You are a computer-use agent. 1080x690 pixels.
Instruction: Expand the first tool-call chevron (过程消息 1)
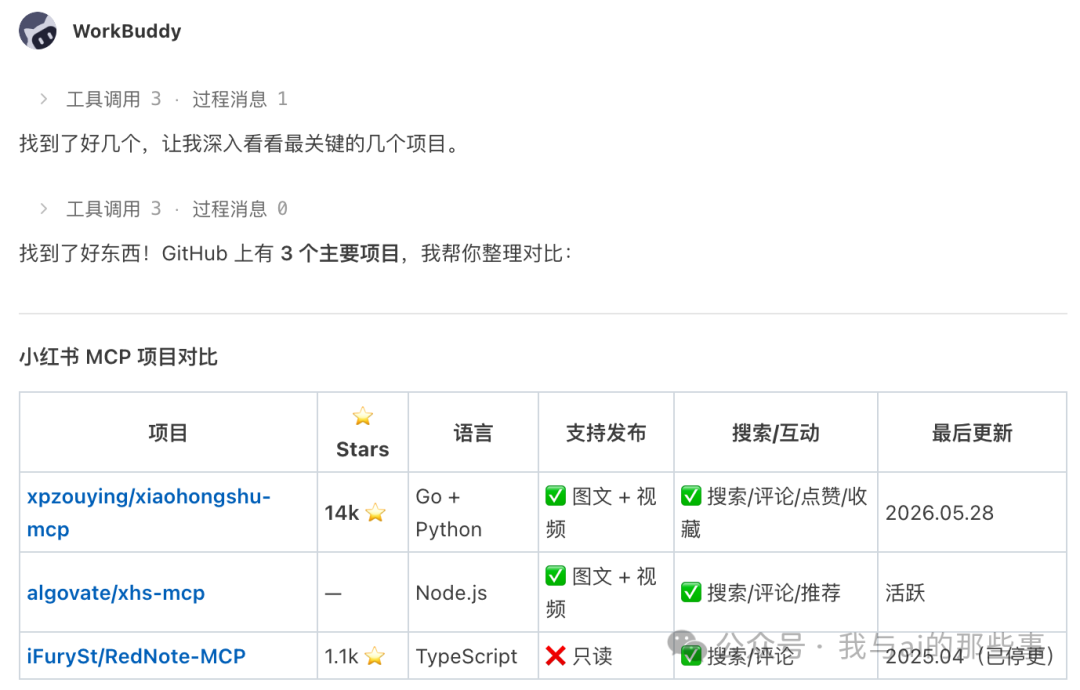pos(43,99)
